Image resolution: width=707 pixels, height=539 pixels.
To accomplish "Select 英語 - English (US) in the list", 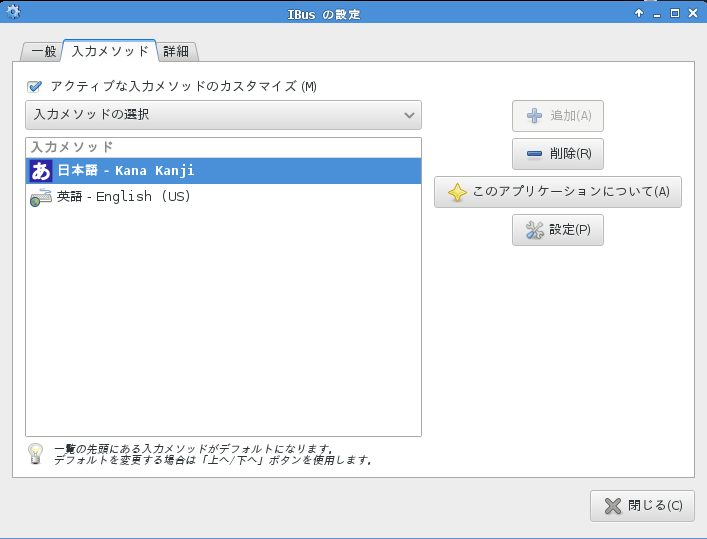I will point(124,197).
